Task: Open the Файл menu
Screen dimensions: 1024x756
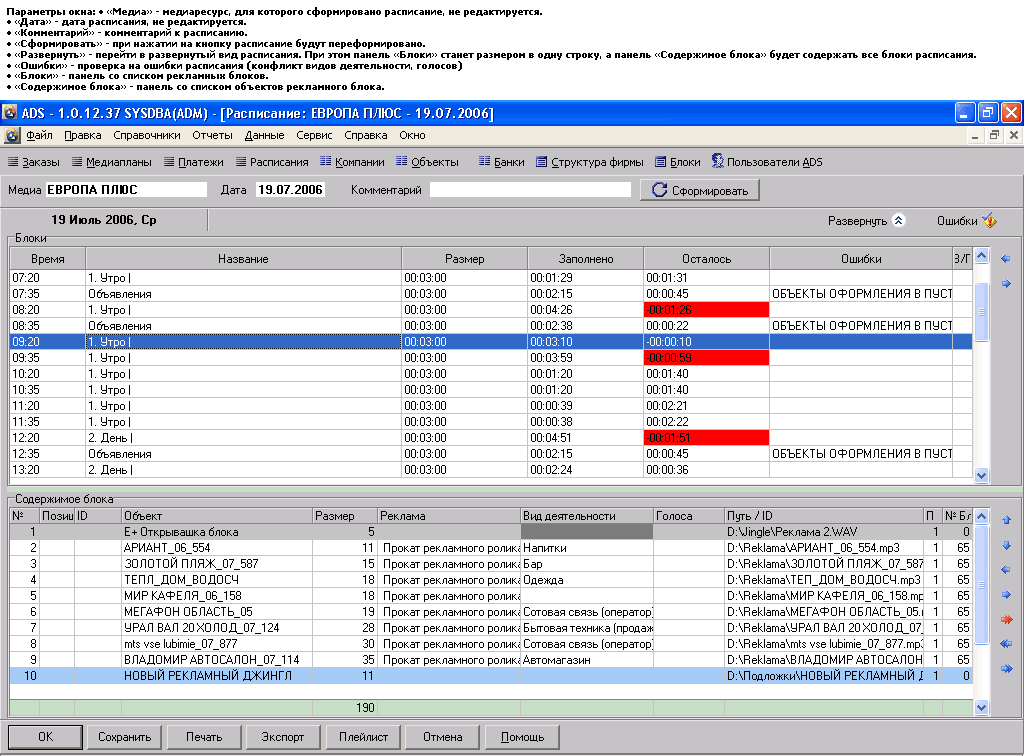Action: coord(40,135)
